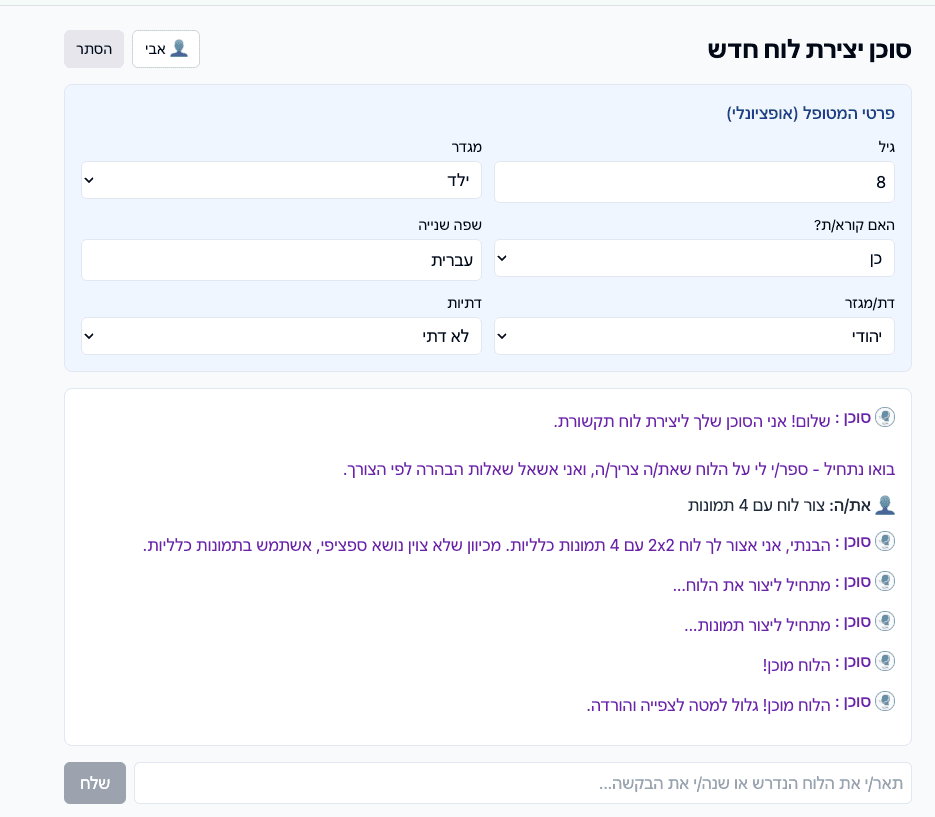The image size is (935, 817).
Task: Click the הסתר button
Action: [x=94, y=49]
